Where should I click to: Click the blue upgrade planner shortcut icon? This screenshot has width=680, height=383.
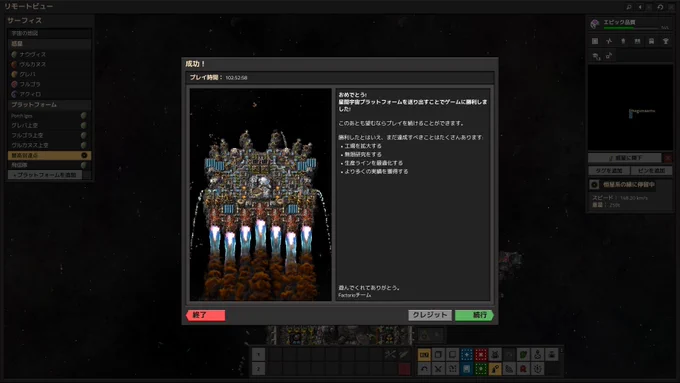point(467,355)
